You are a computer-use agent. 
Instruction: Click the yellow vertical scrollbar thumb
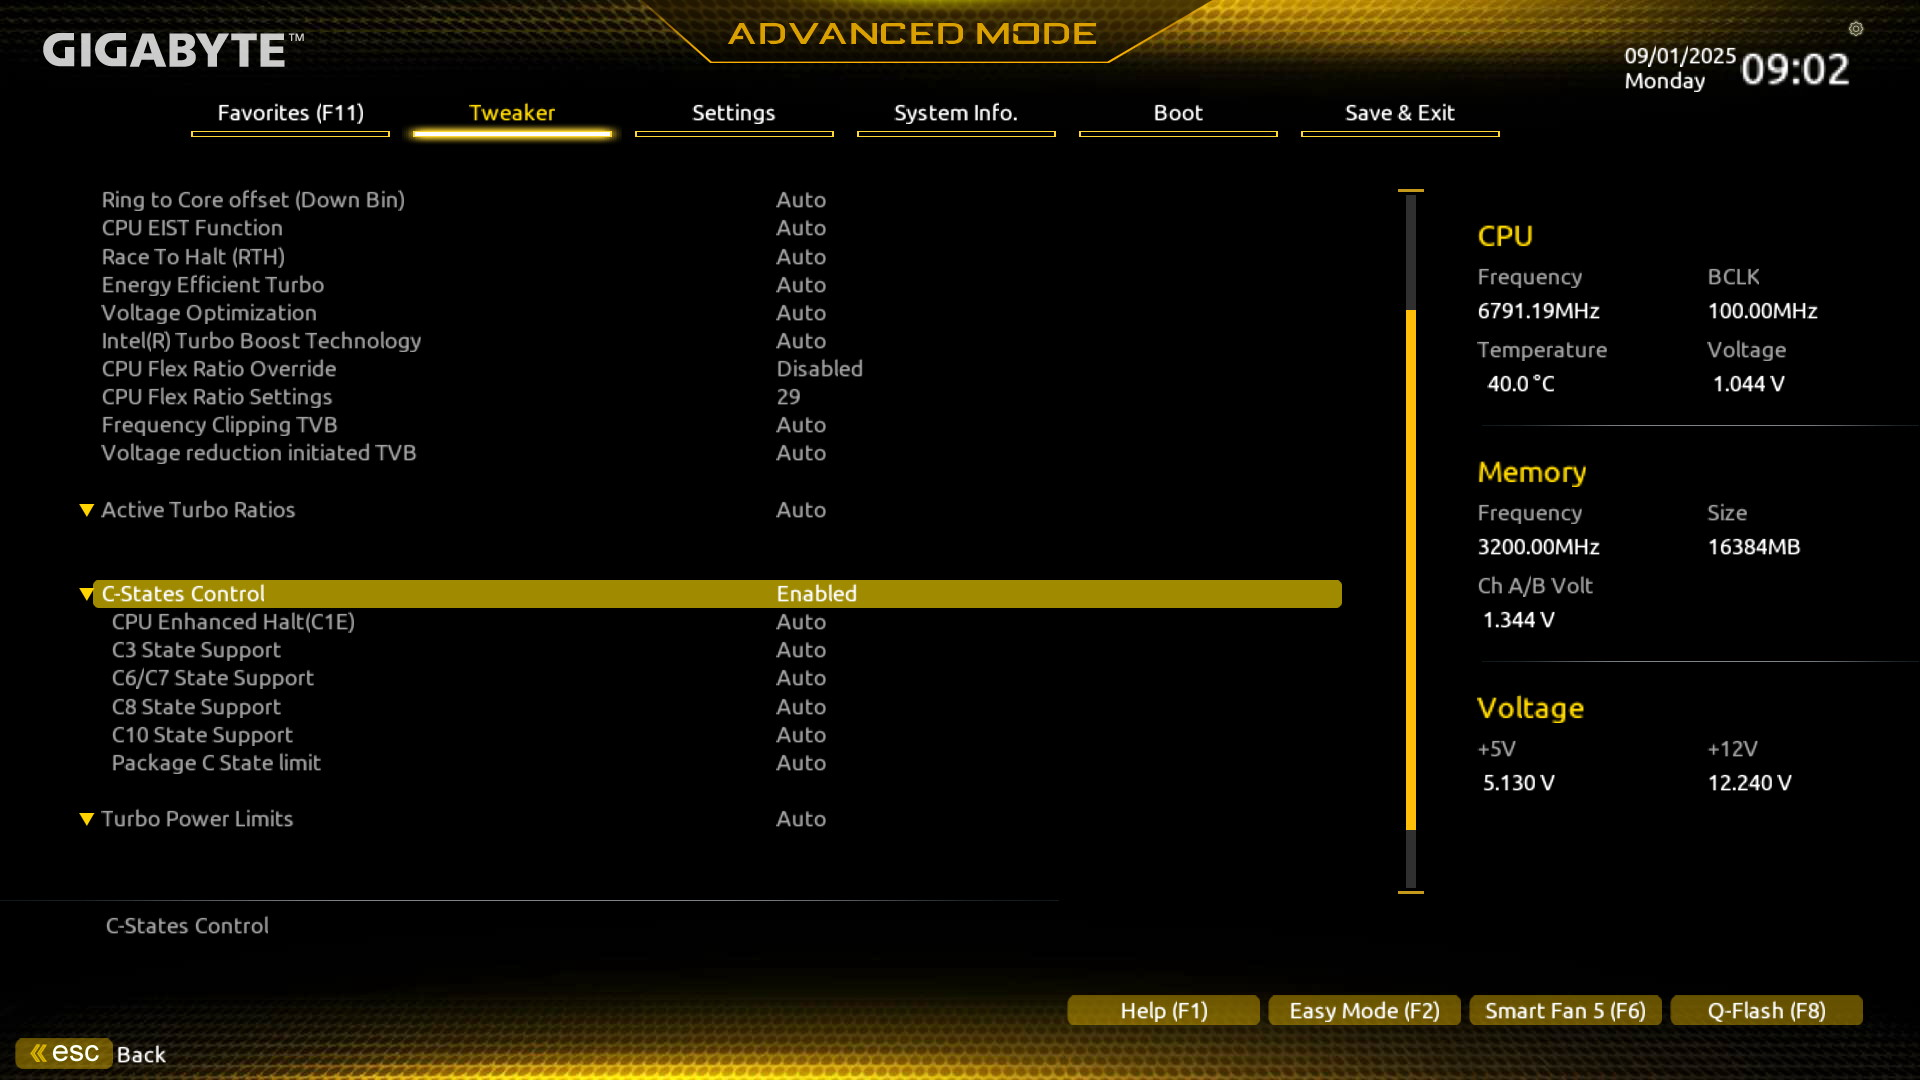point(1411,570)
